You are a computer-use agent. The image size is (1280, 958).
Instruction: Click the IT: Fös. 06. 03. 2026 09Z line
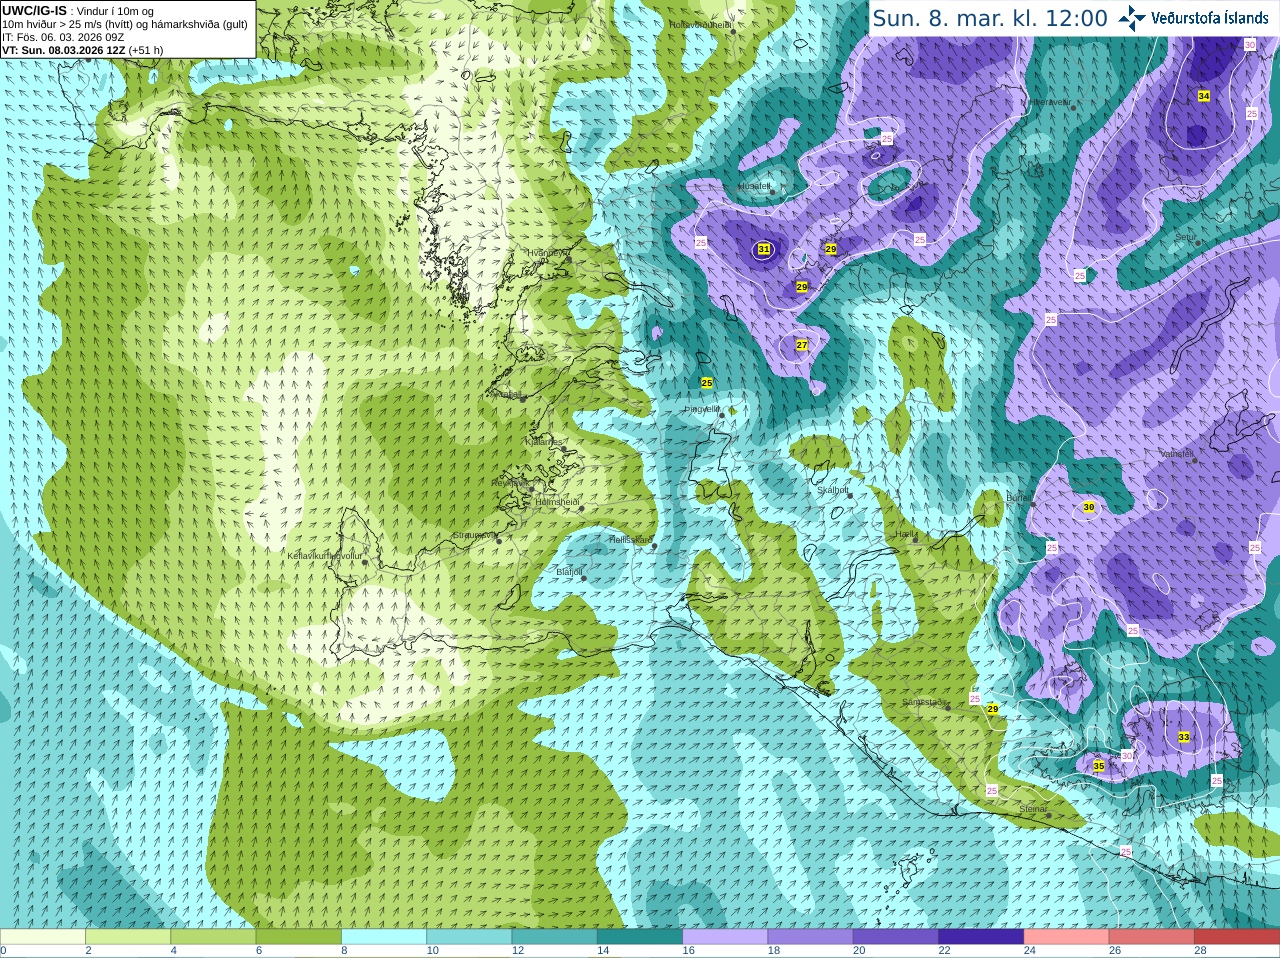coord(63,37)
